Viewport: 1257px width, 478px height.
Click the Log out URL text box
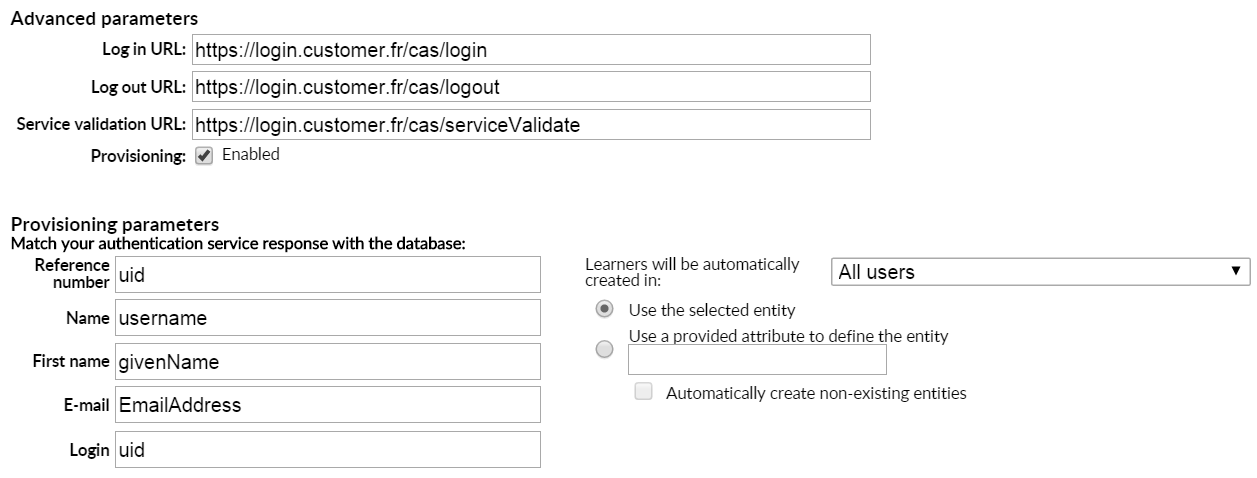pyautogui.click(x=530, y=87)
